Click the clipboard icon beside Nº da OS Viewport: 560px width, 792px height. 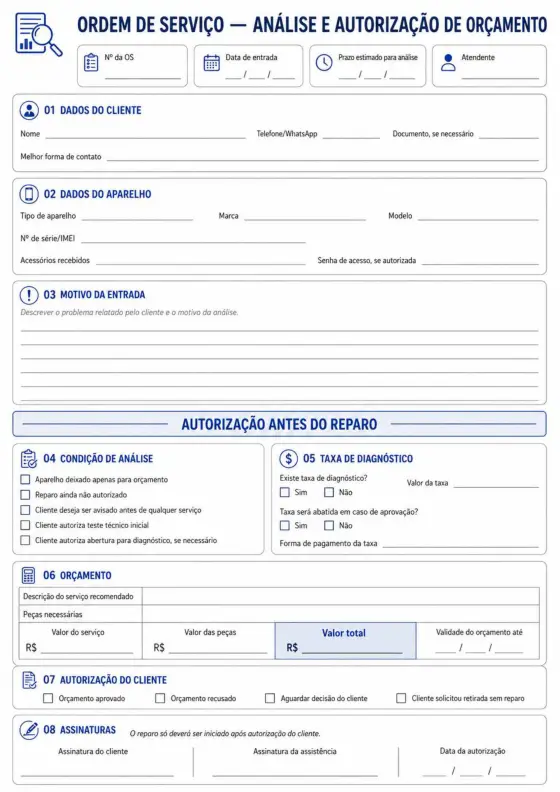pyautogui.click(x=91, y=63)
